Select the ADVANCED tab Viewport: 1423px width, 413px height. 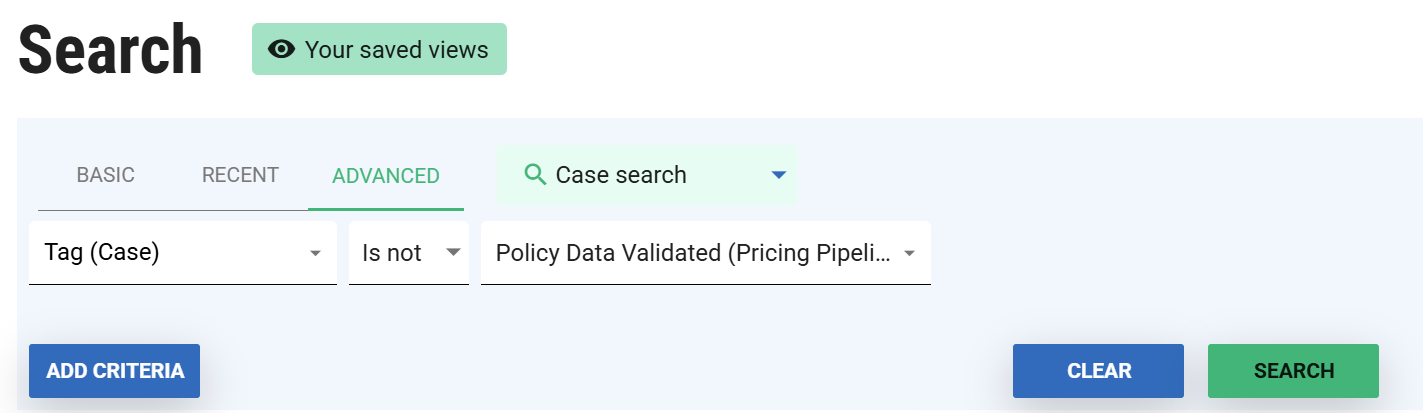385,176
